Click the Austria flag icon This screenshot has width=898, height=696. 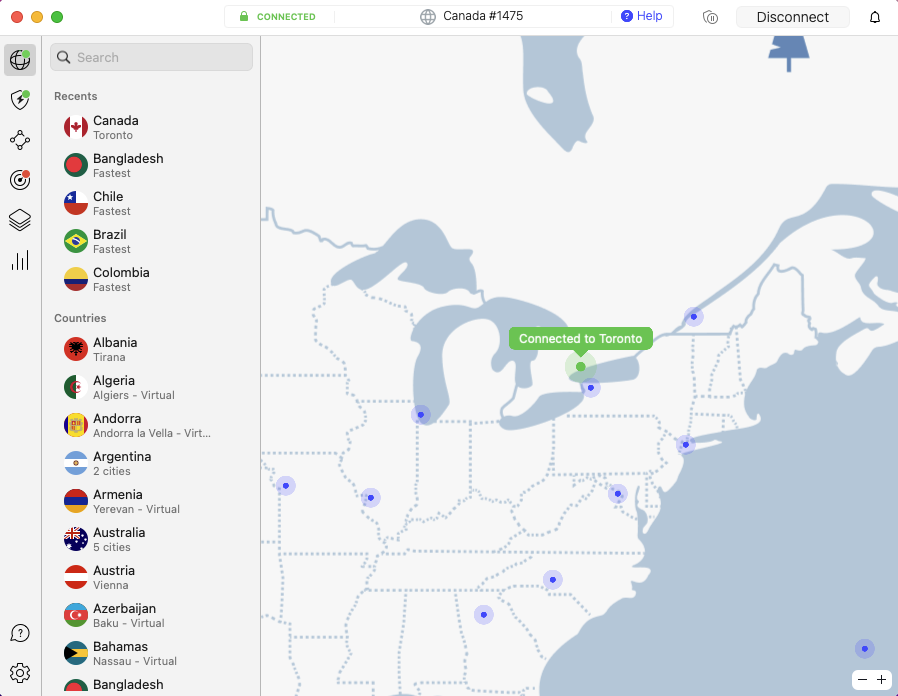click(76, 577)
